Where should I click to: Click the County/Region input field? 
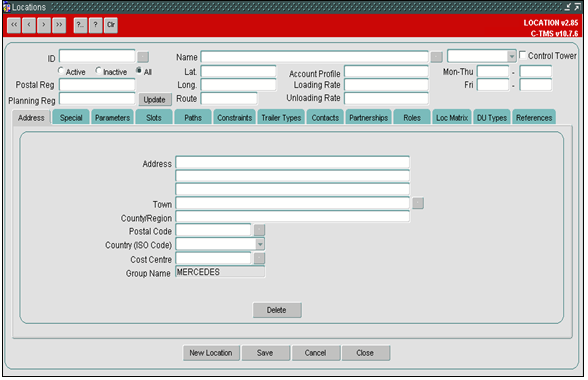292,216
